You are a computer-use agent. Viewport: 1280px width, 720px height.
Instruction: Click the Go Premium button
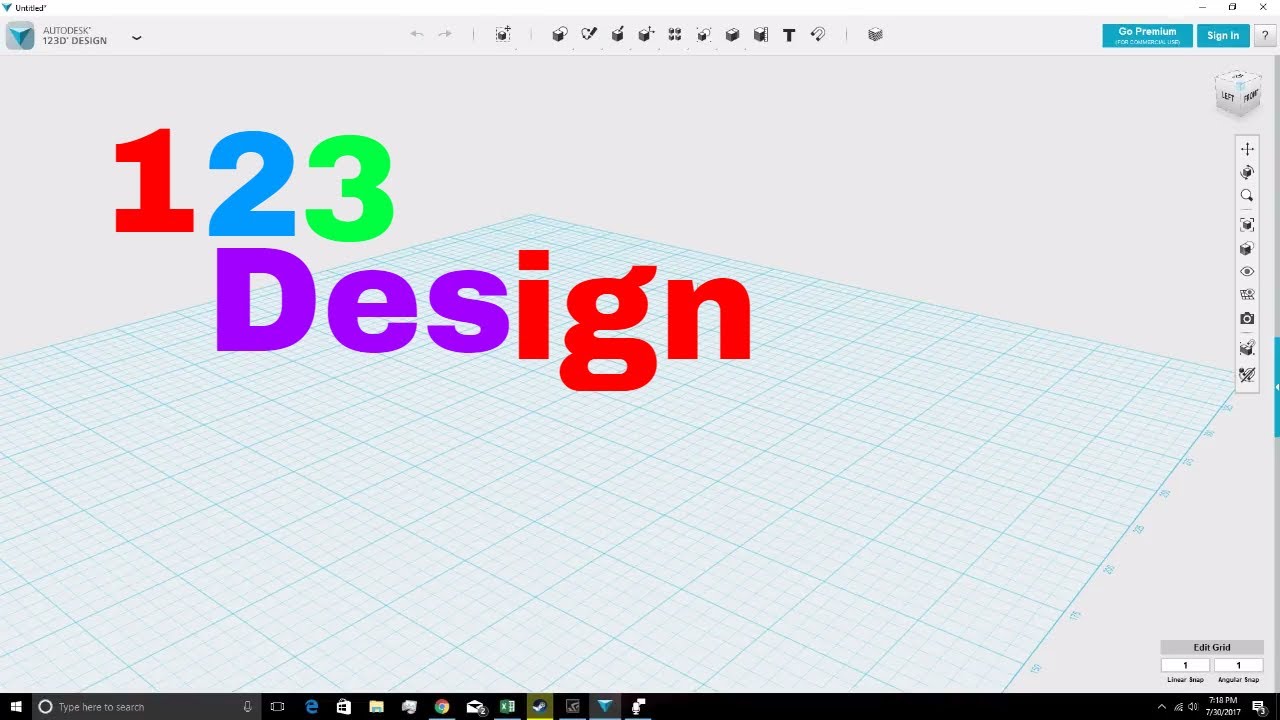[1147, 35]
